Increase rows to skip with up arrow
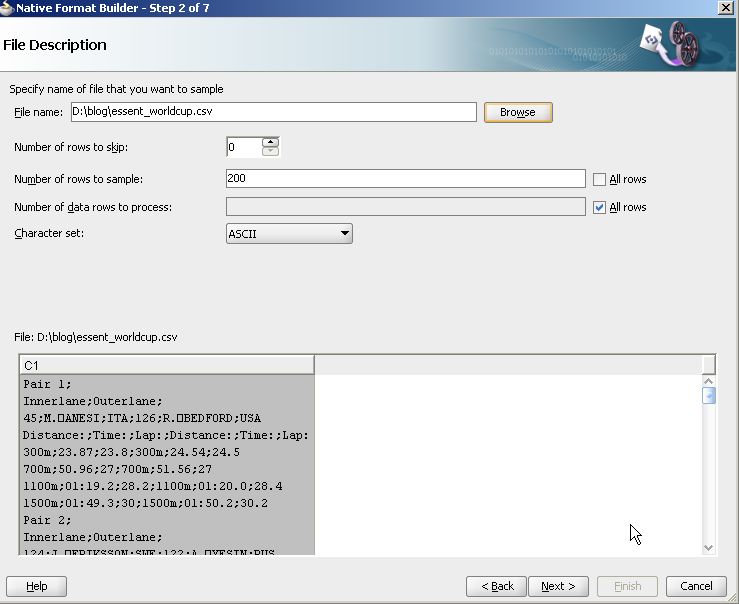The height and width of the screenshot is (604, 739). (270, 142)
